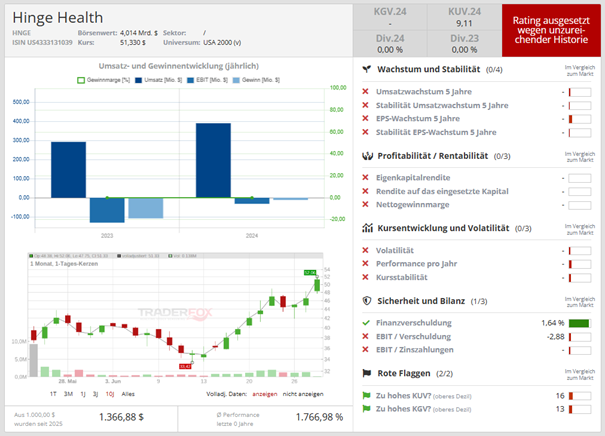Click red X next to Rendite auf das eingesetzte Kapital

coord(365,191)
